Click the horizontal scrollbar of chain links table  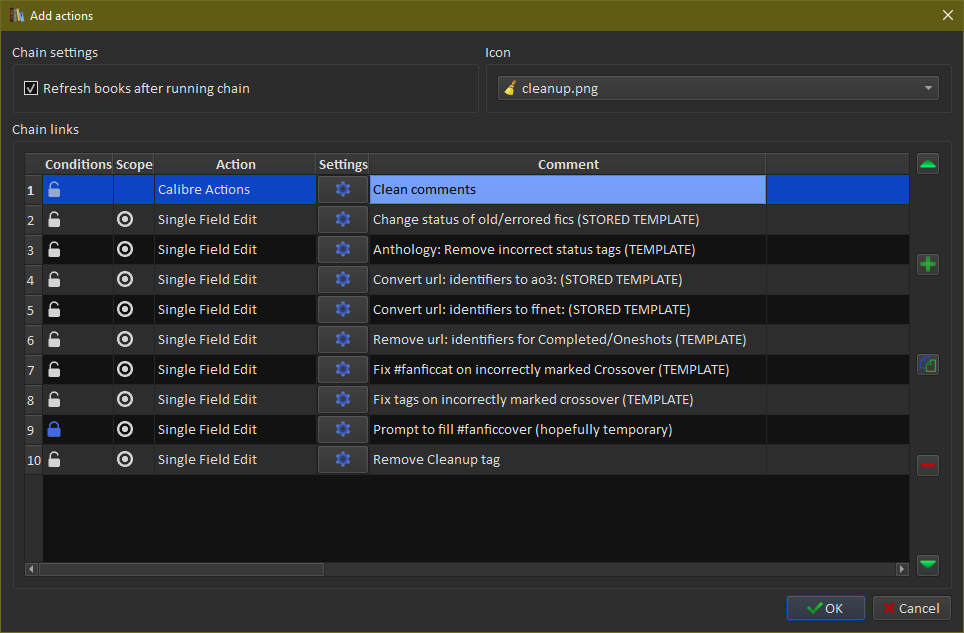[180, 569]
